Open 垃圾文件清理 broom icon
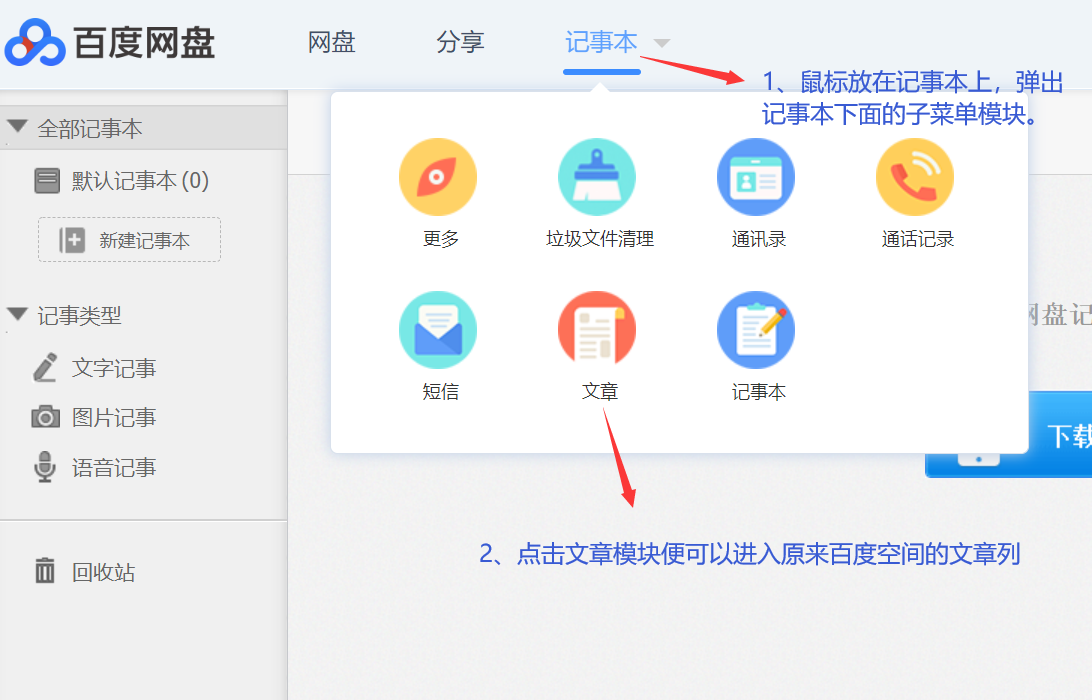 (x=597, y=177)
